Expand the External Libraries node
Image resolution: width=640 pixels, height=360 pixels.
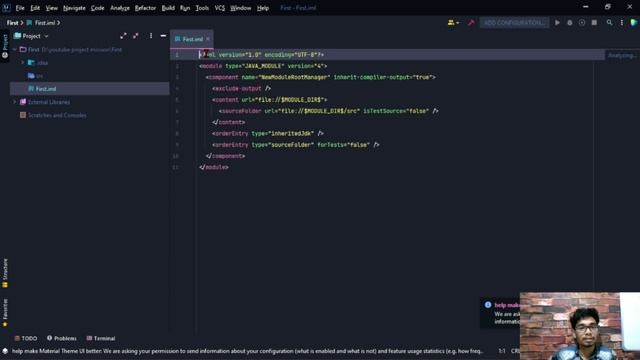15,102
